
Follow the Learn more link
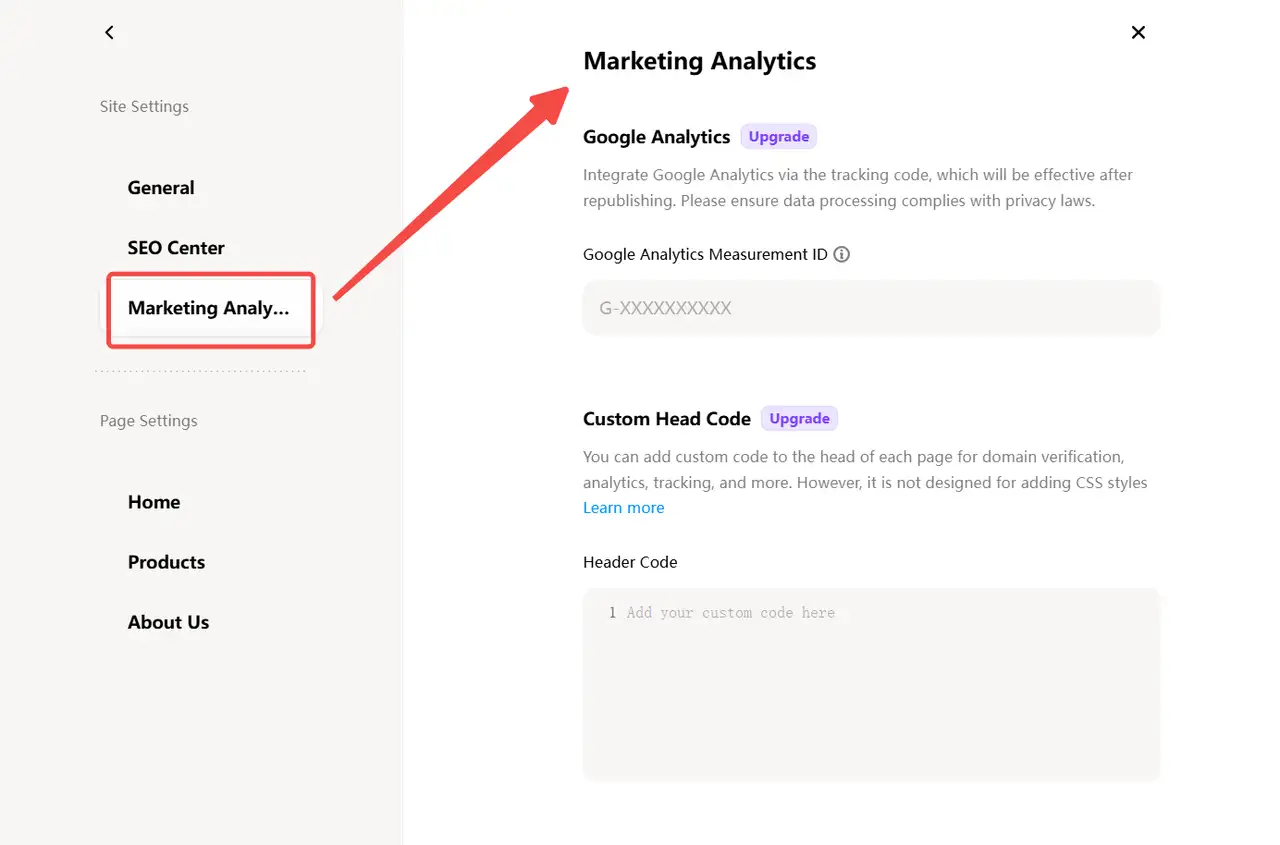pos(624,508)
